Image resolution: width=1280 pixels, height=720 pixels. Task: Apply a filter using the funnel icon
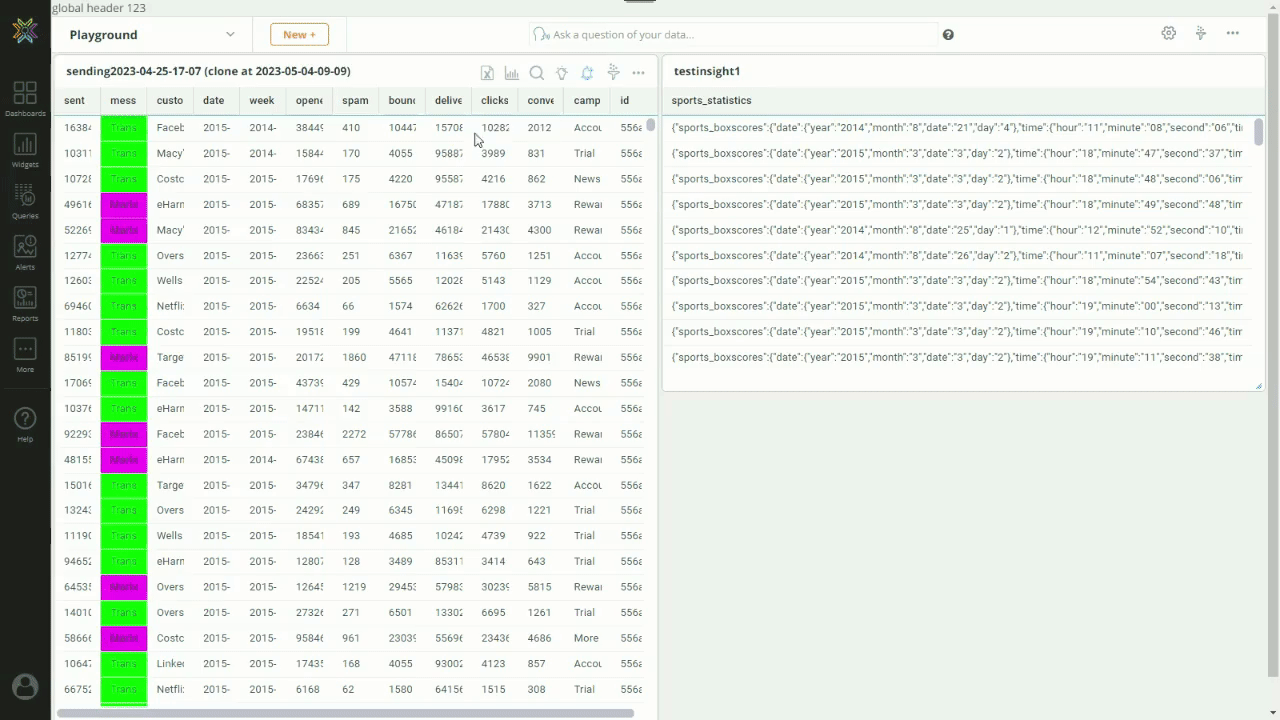(x=613, y=73)
